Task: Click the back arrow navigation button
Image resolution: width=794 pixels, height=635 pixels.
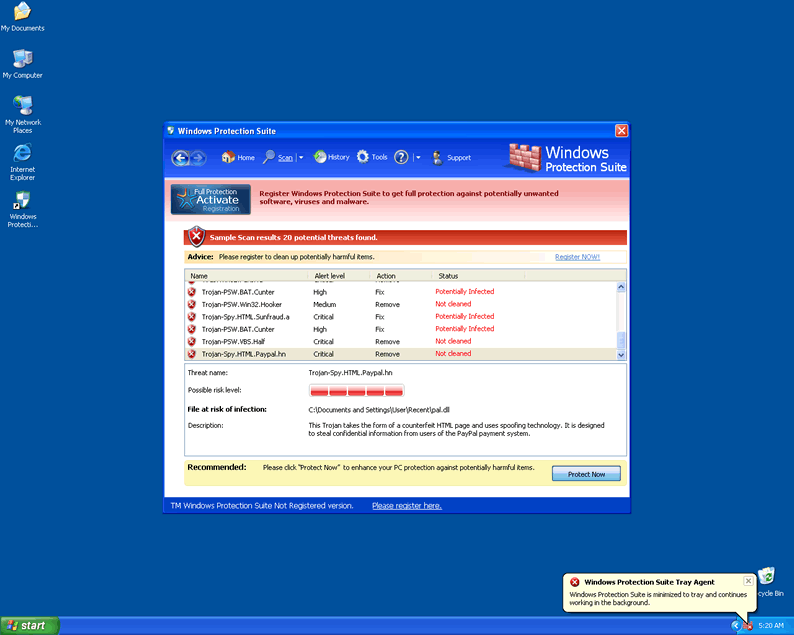Action: point(180,157)
